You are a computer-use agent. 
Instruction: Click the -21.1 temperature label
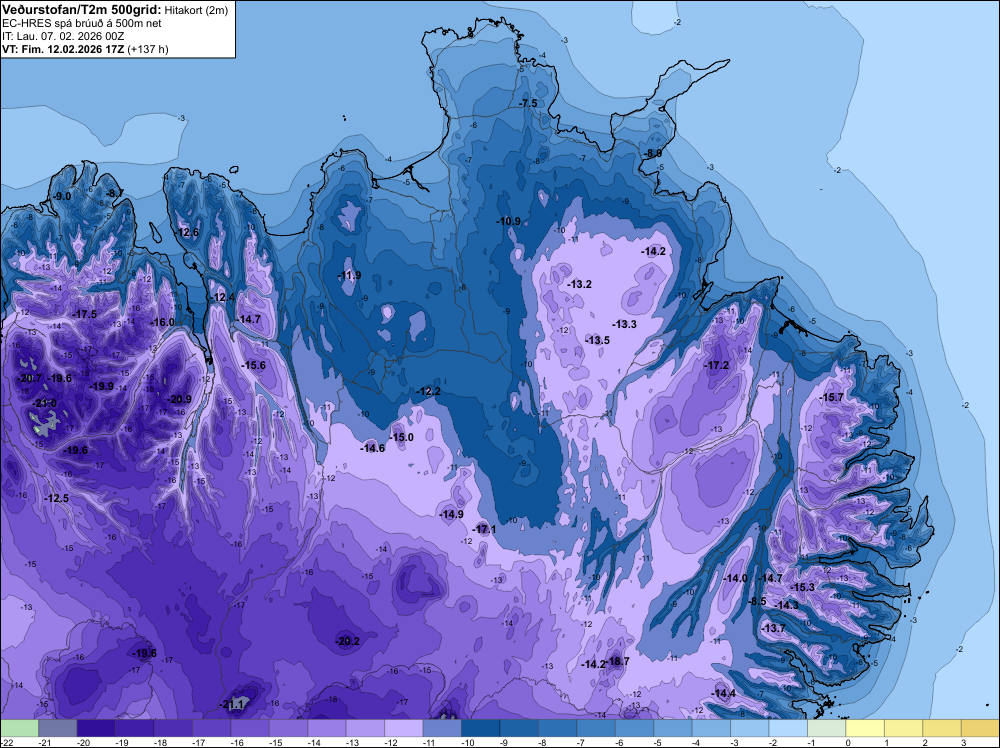(x=231, y=705)
